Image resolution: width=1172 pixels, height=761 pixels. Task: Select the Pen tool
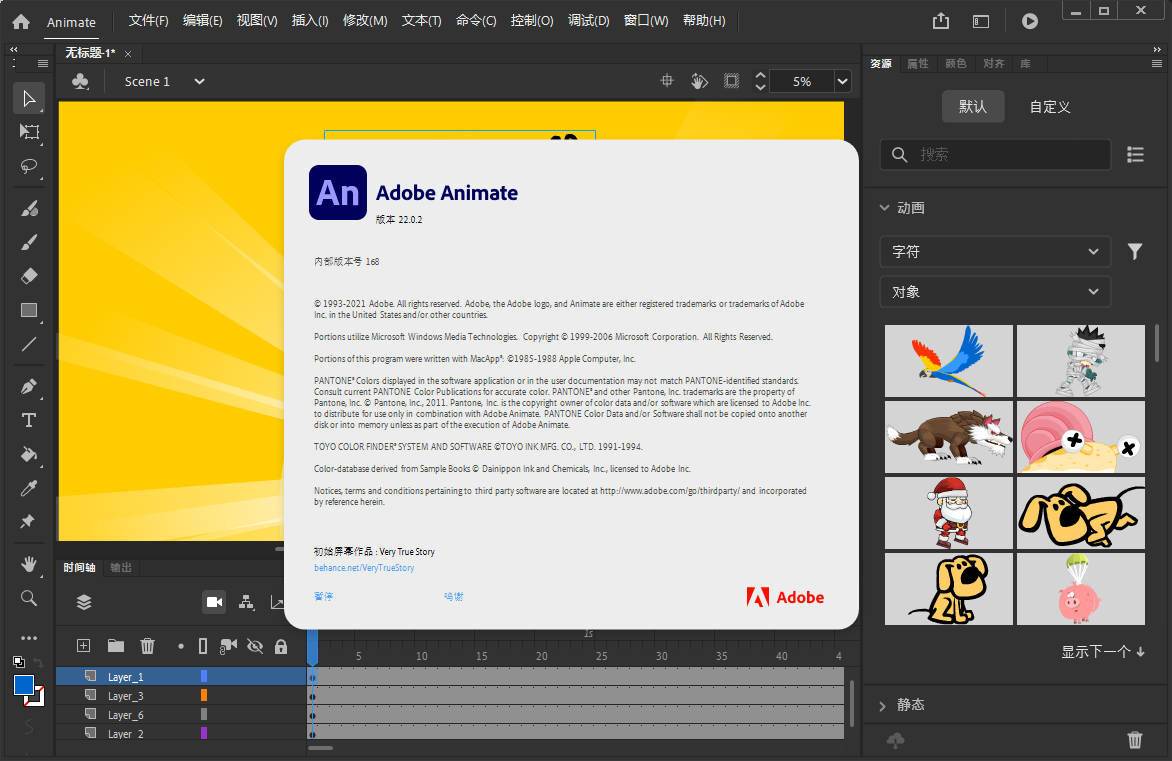[x=28, y=386]
